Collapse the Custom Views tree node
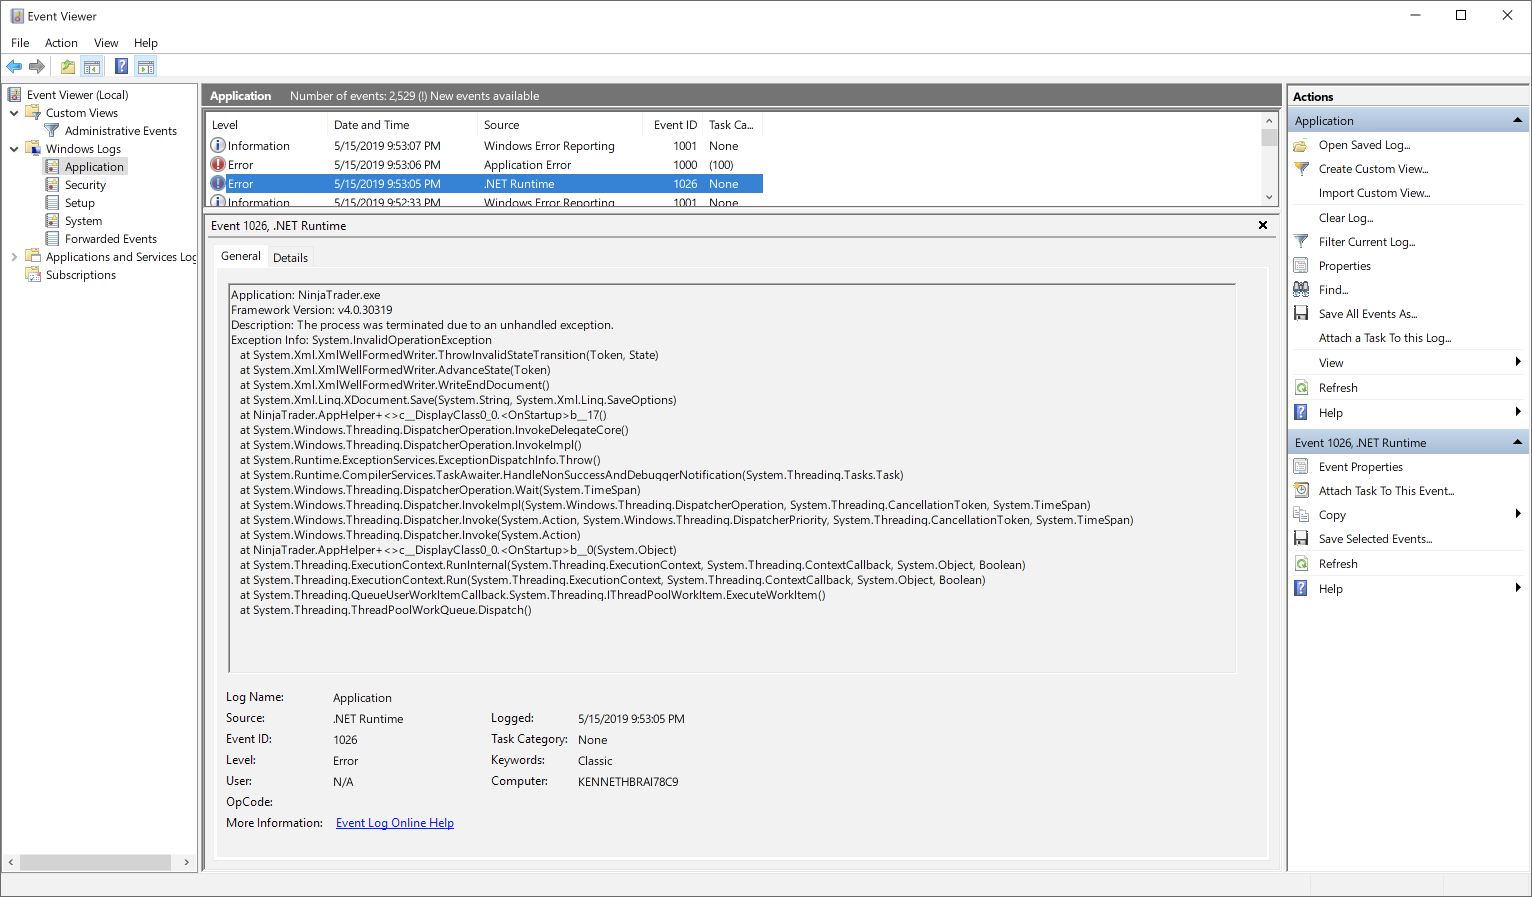 tap(14, 113)
